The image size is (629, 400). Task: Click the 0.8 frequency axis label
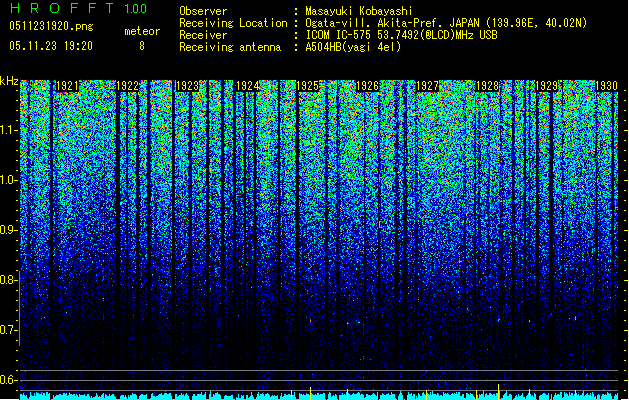click(x=9, y=280)
